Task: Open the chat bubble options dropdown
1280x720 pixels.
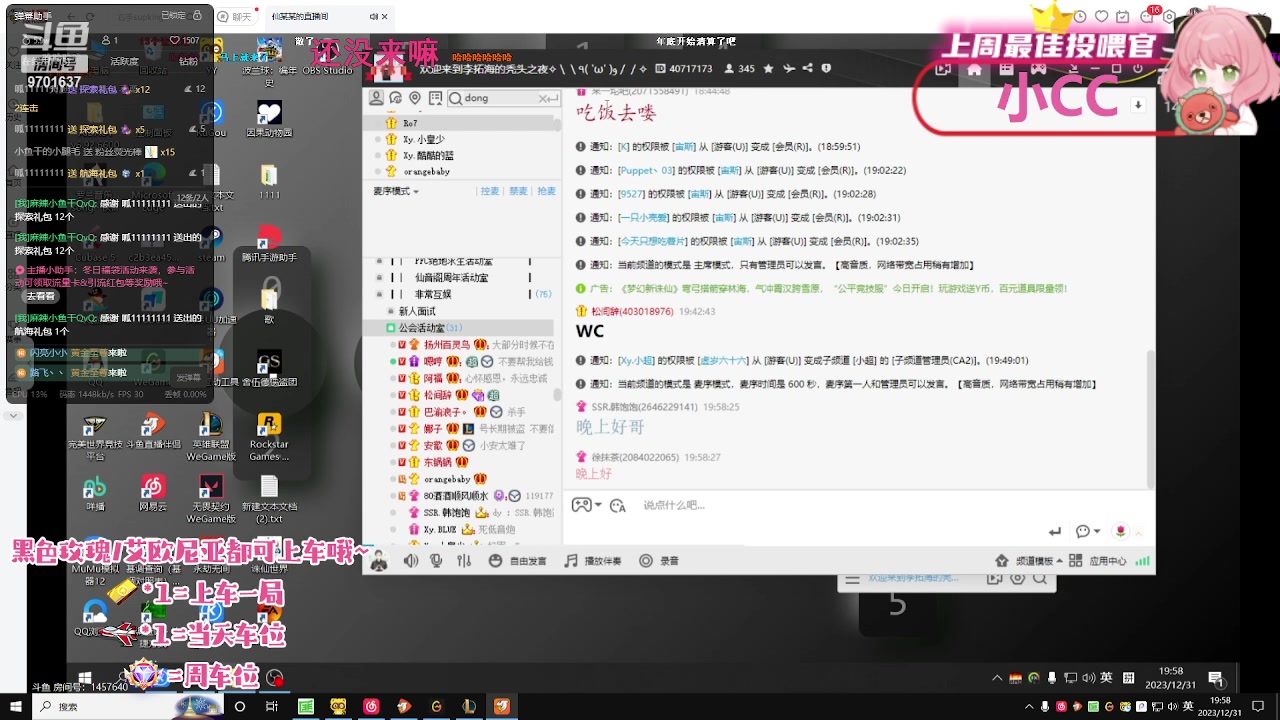Action: click(x=1088, y=532)
